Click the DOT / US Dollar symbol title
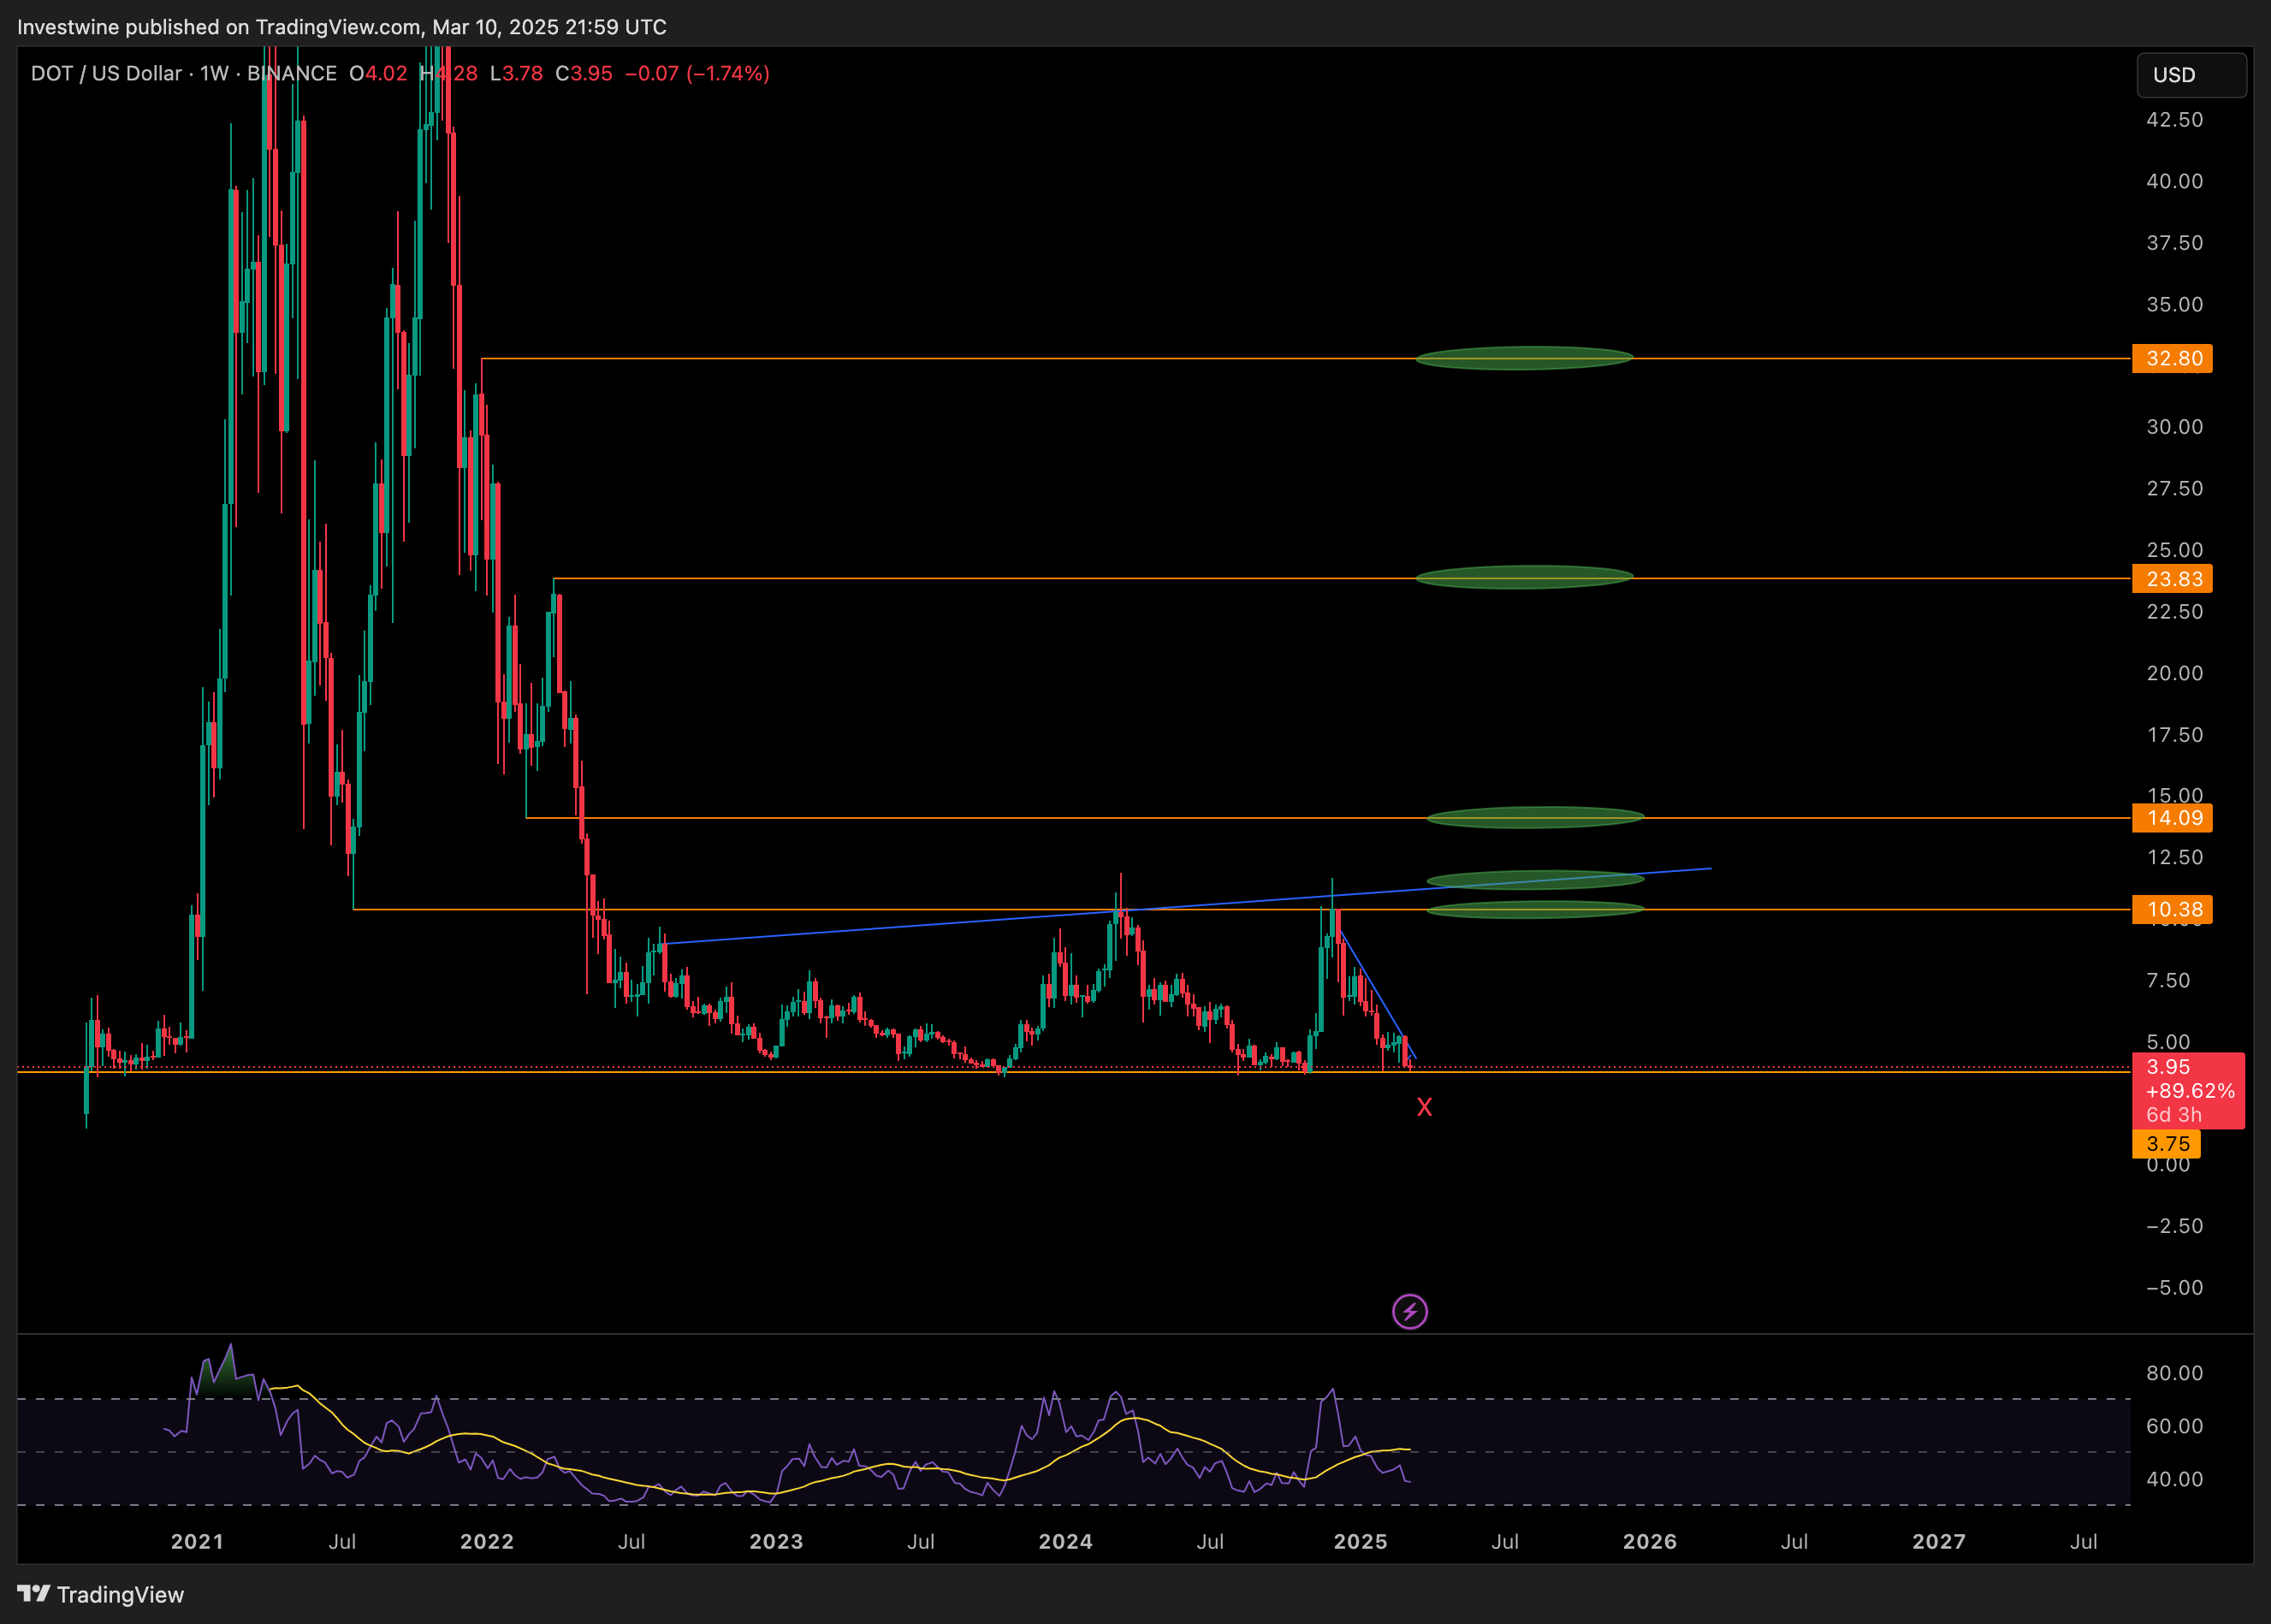The image size is (2271, 1624). coord(106,74)
